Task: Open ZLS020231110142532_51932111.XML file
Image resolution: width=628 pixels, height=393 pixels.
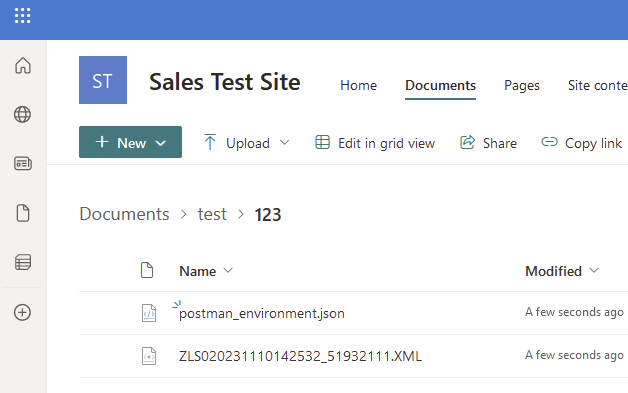Action: (x=300, y=356)
